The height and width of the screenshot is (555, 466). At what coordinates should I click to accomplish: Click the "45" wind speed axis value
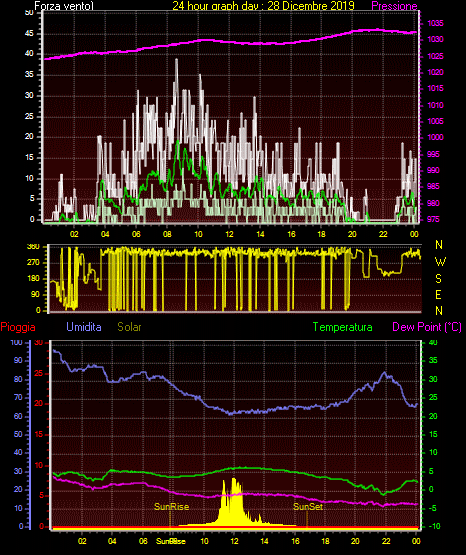[x=29, y=34]
